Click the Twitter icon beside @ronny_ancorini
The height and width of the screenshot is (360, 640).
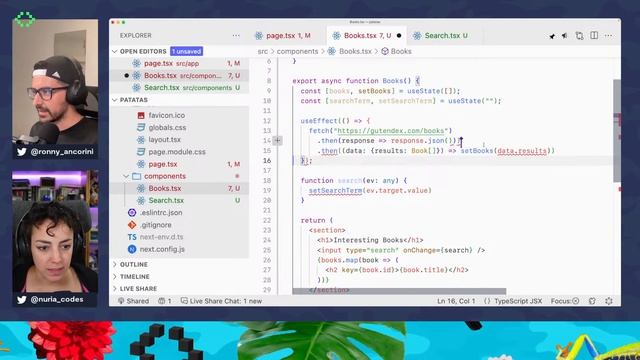[22, 152]
